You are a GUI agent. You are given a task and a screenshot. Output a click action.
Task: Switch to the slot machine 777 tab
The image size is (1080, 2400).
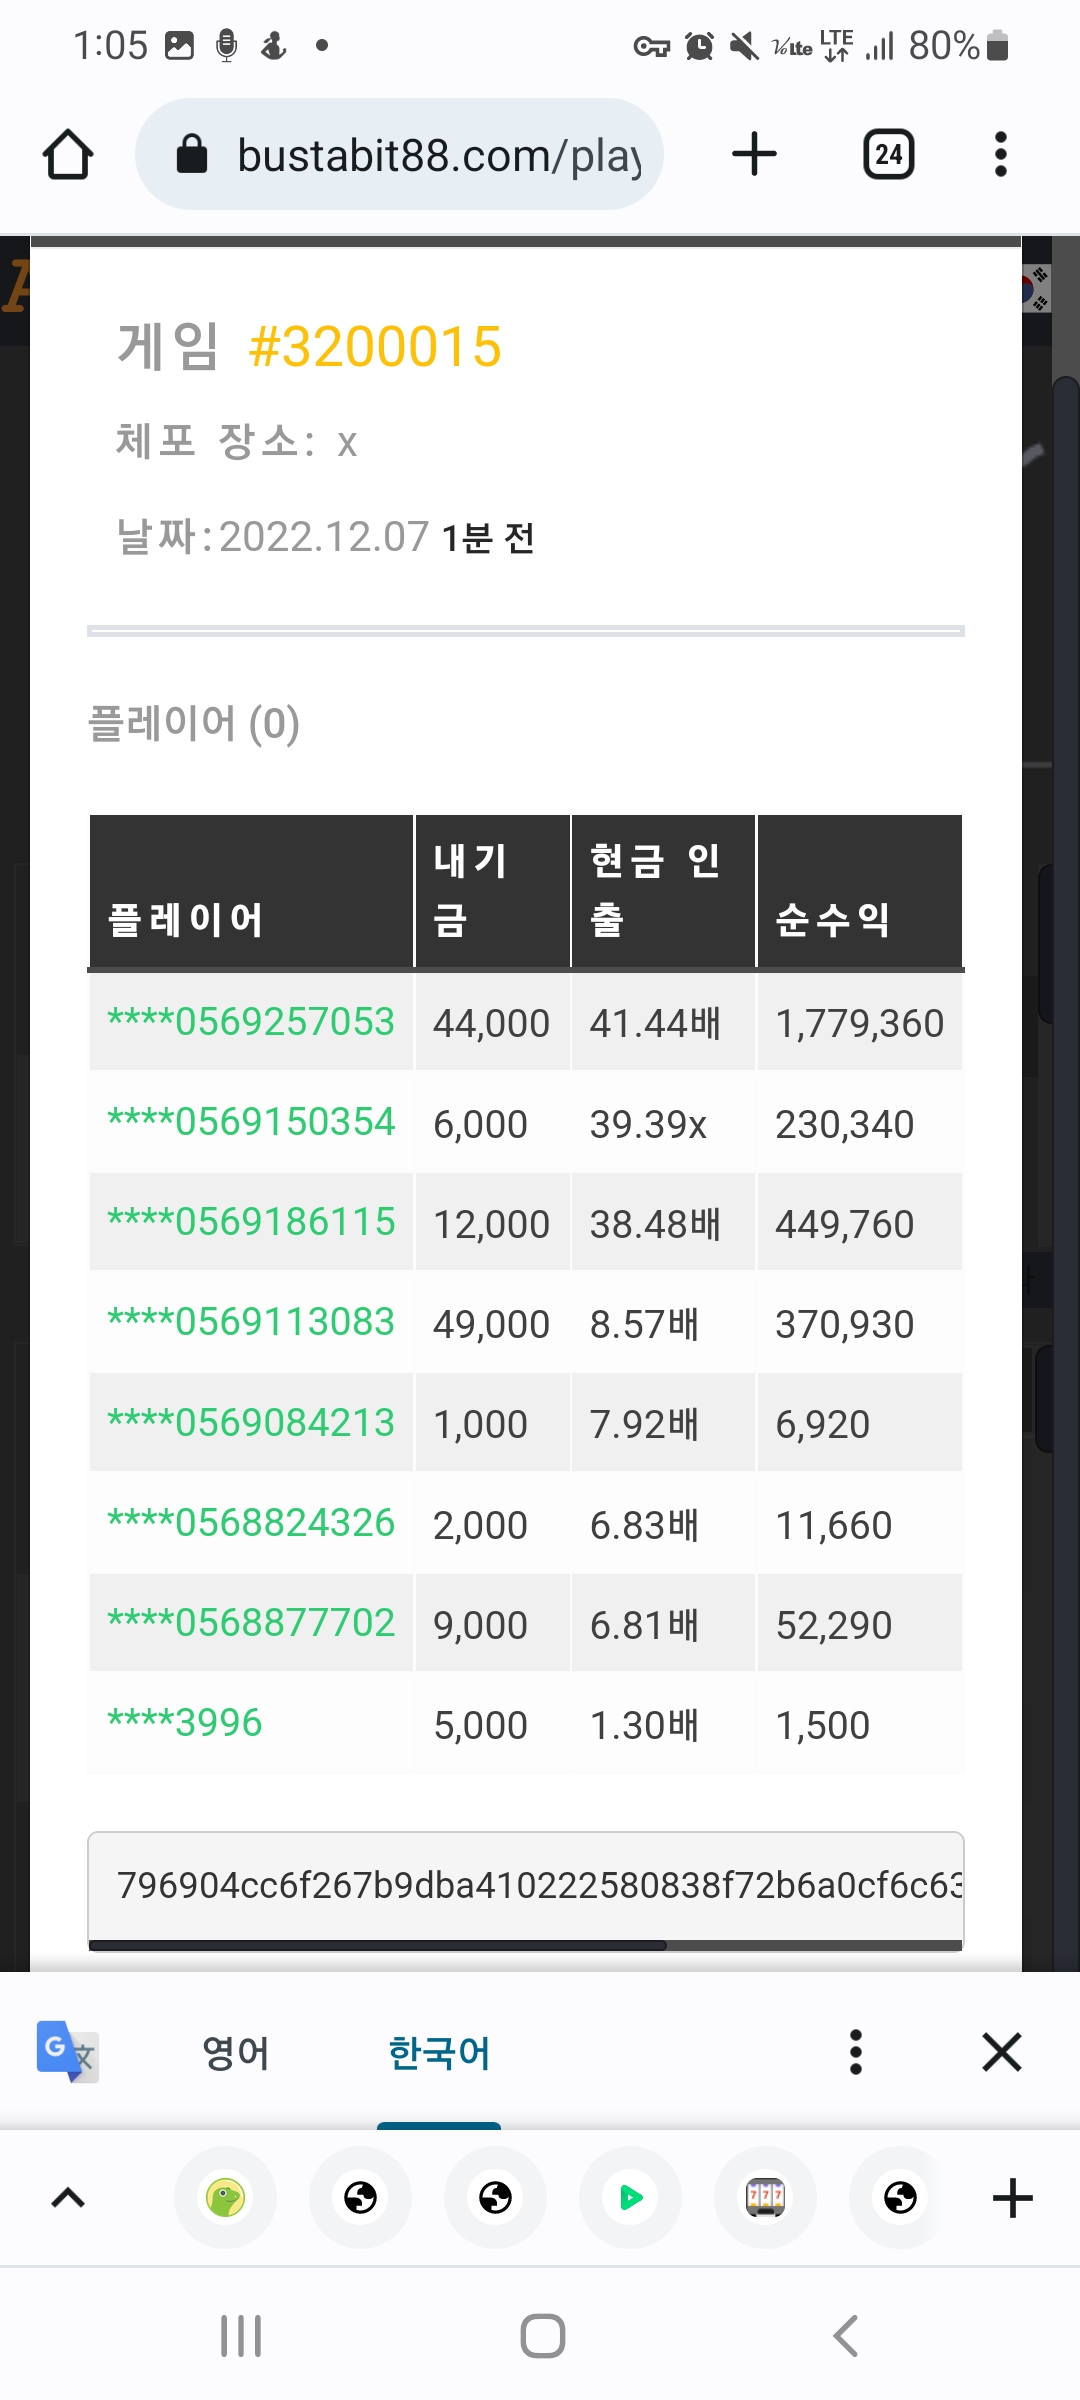pos(765,2197)
